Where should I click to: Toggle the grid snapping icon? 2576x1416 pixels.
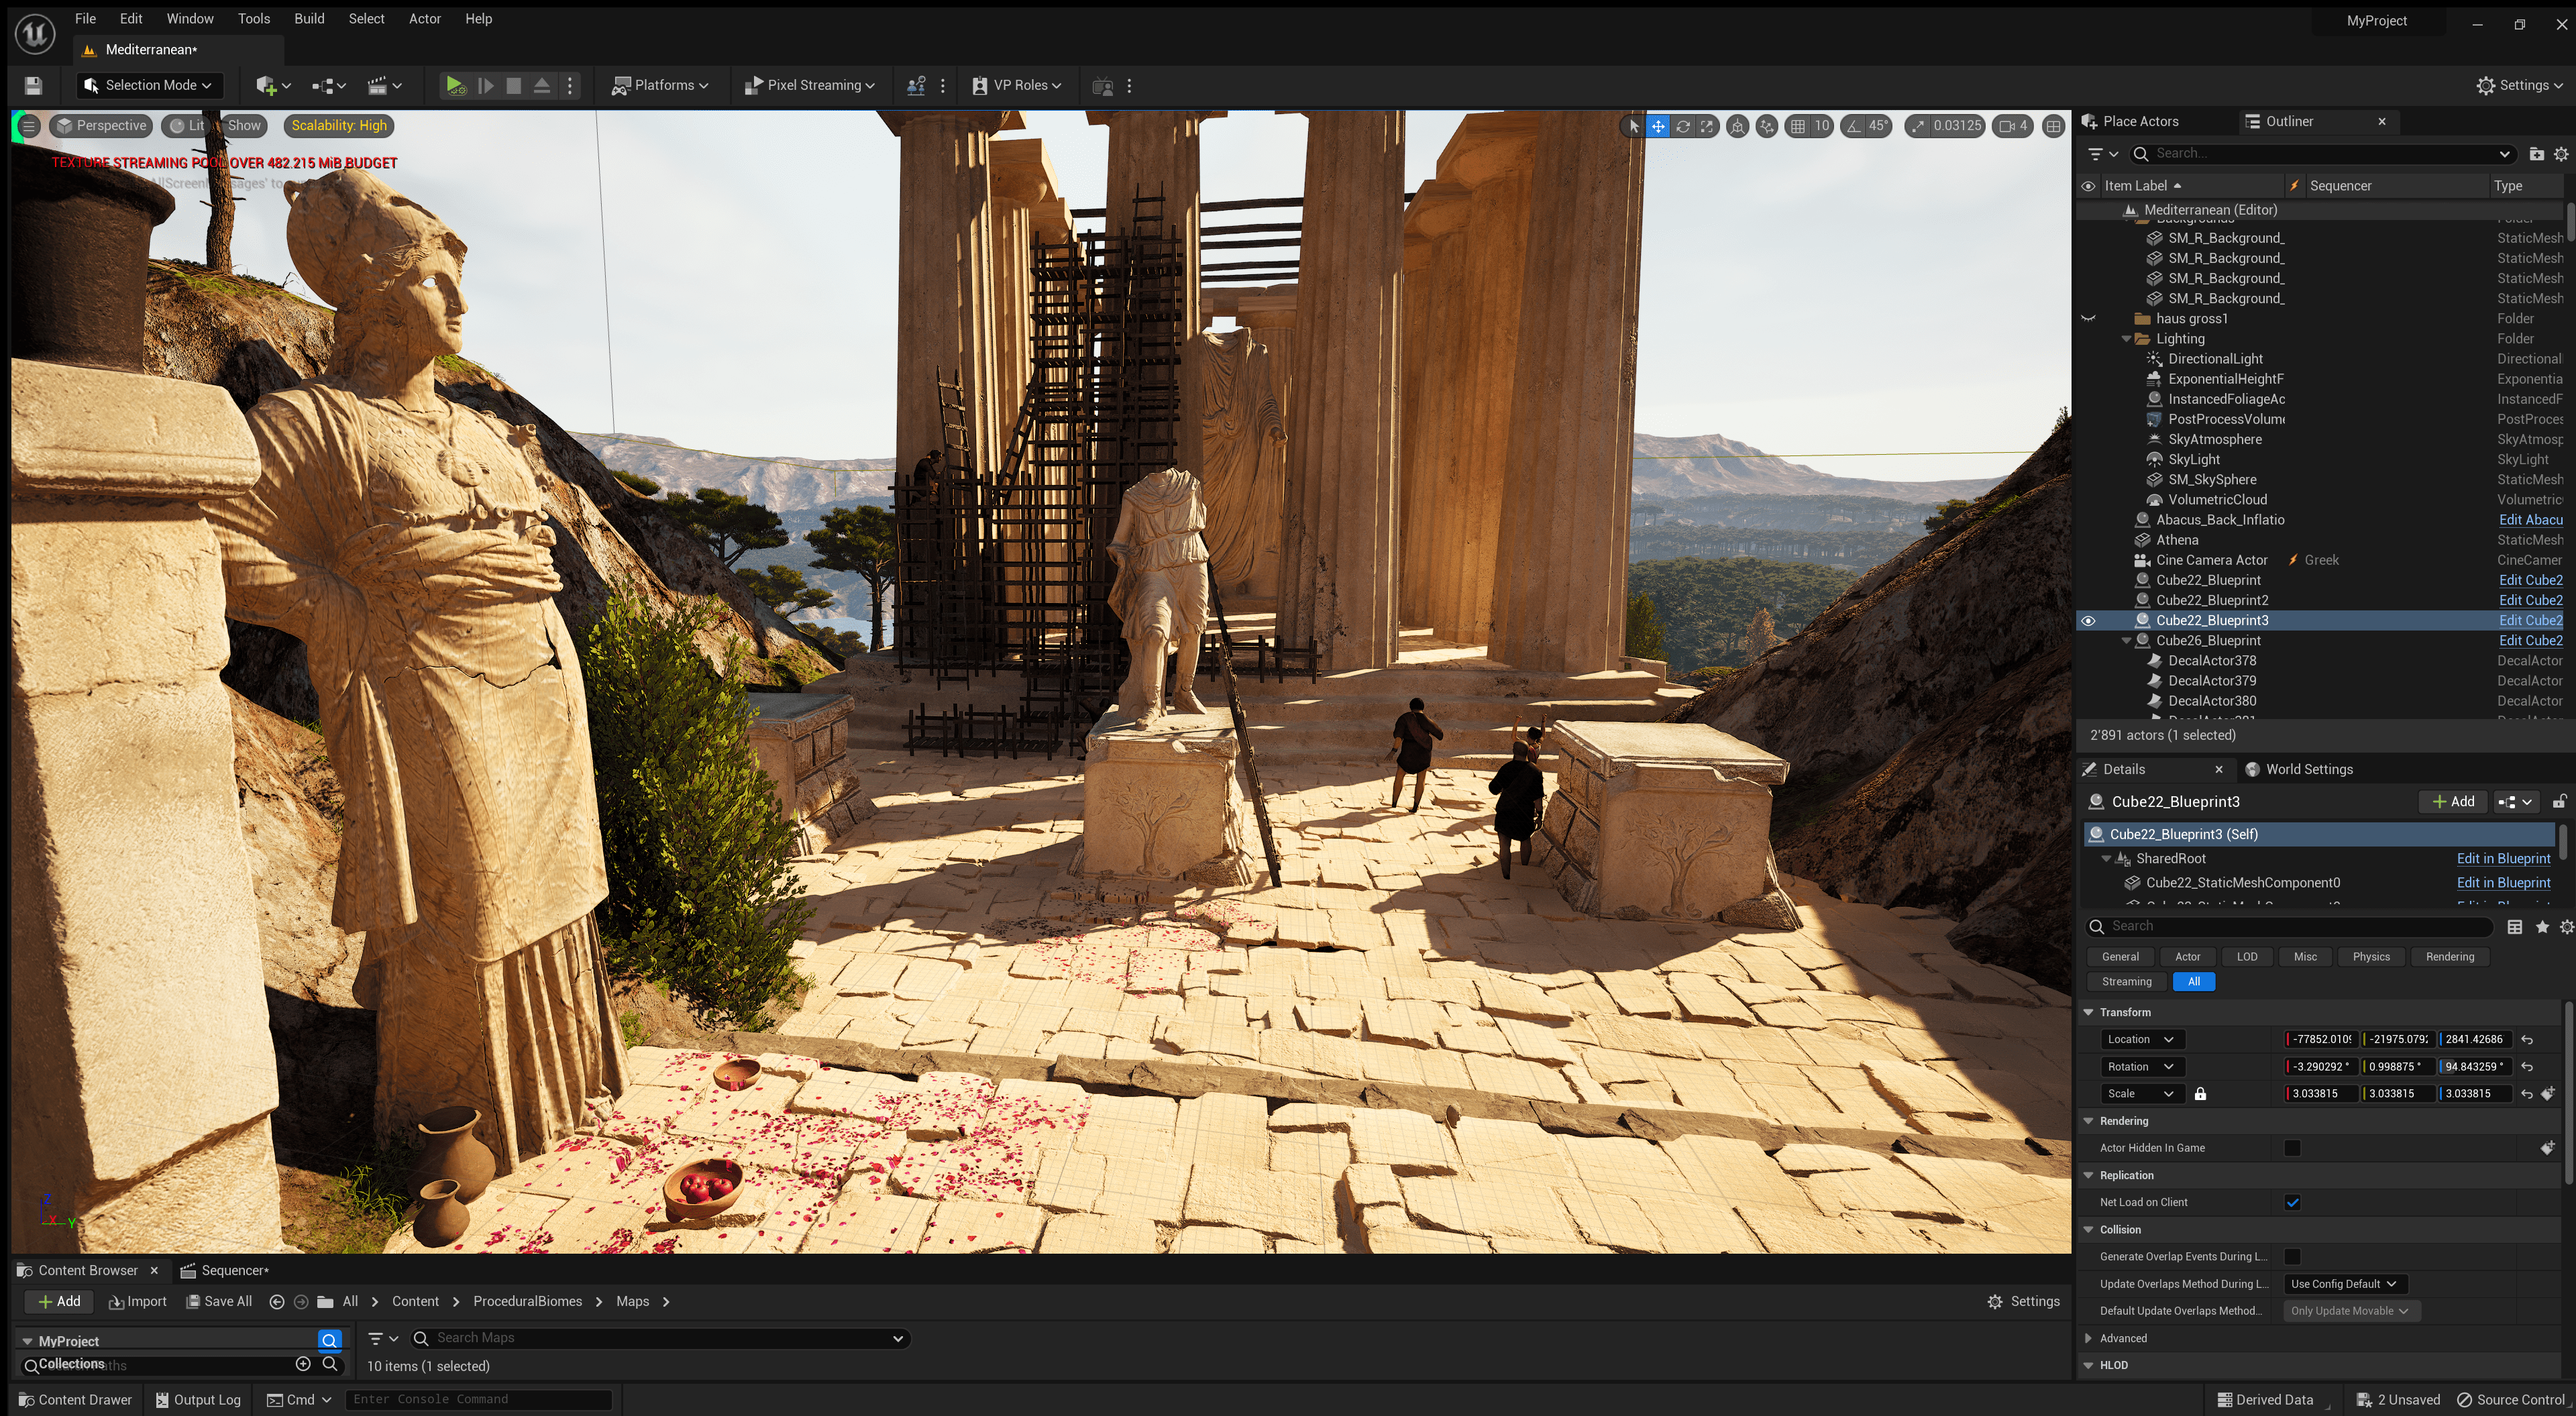click(x=1798, y=126)
